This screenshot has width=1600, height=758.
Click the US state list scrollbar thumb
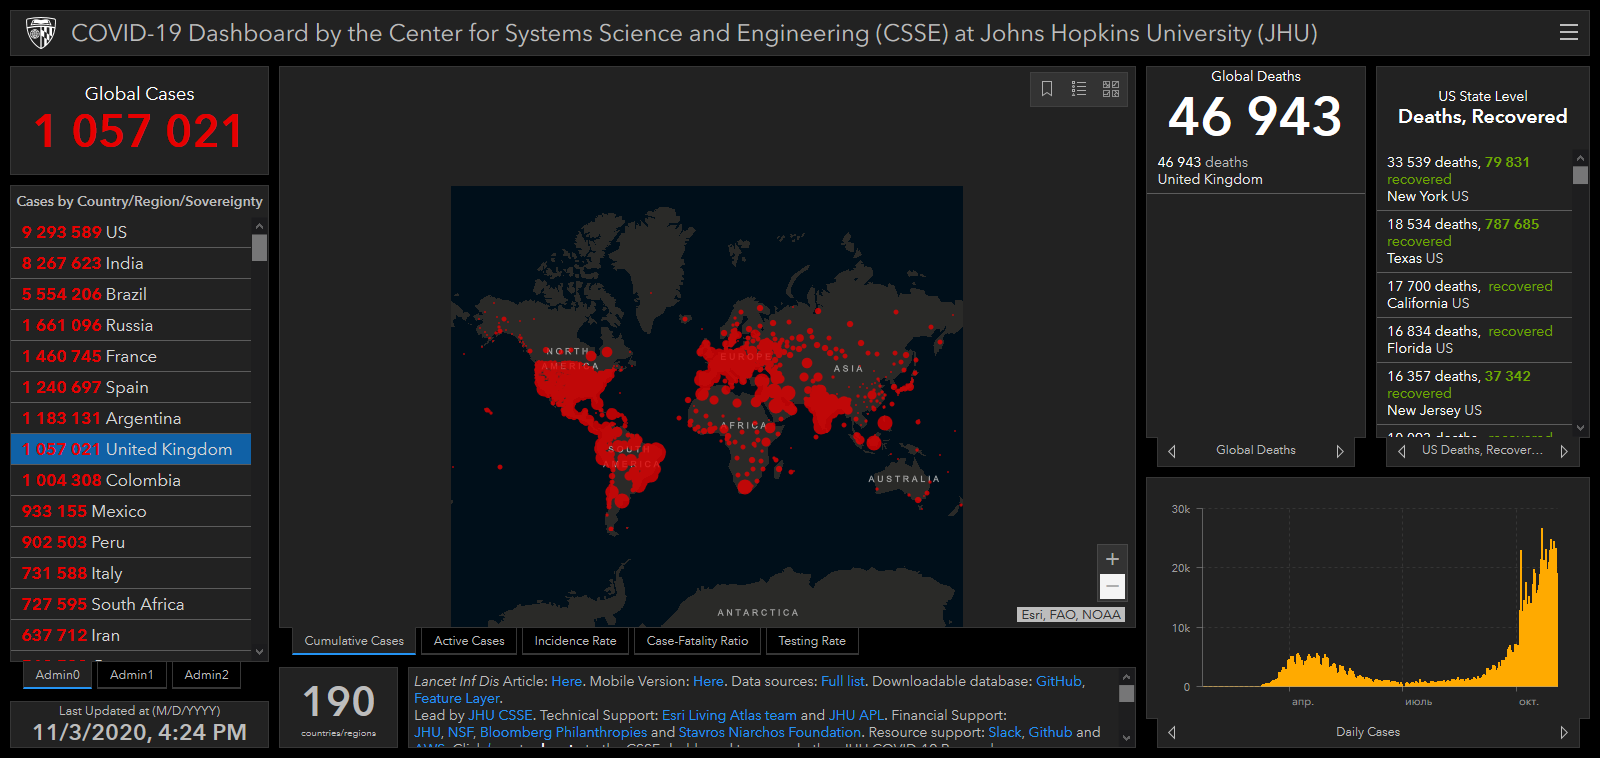coord(1580,175)
